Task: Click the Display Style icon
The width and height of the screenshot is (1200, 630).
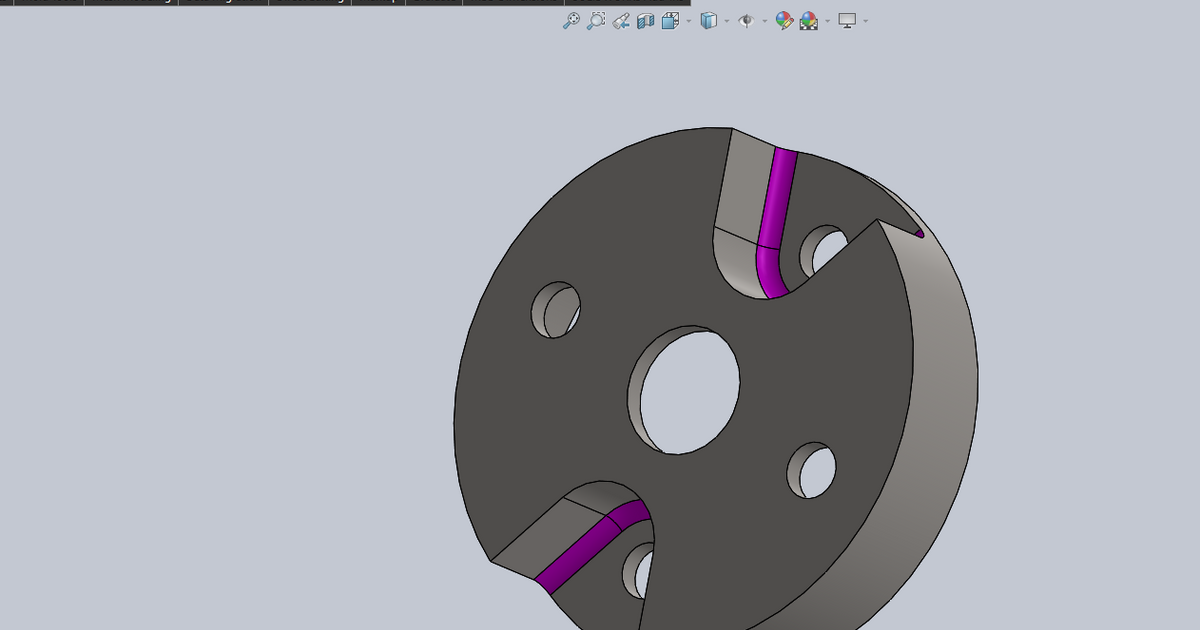Action: pyautogui.click(x=708, y=20)
